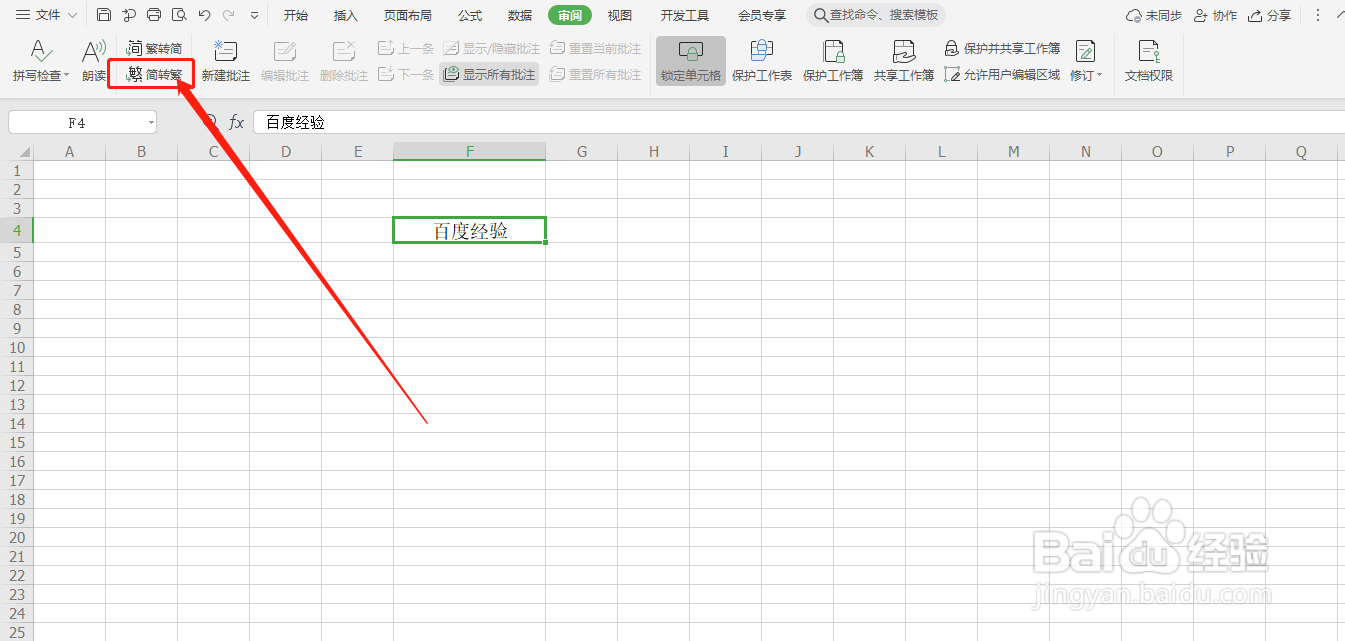Switch to the 页面布局 tab

coord(408,15)
